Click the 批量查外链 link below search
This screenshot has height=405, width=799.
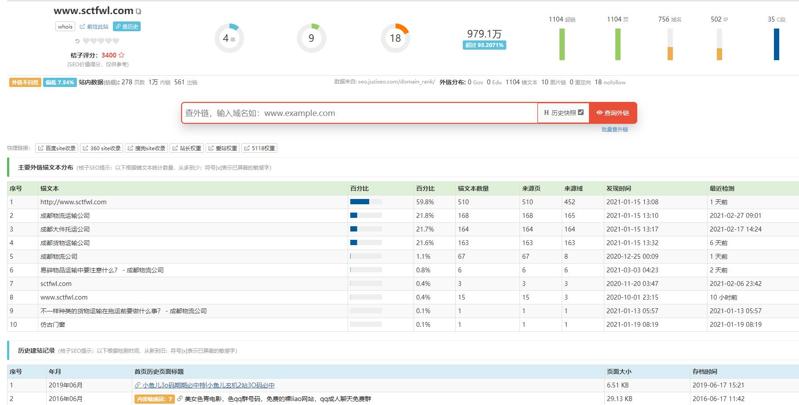(614, 130)
